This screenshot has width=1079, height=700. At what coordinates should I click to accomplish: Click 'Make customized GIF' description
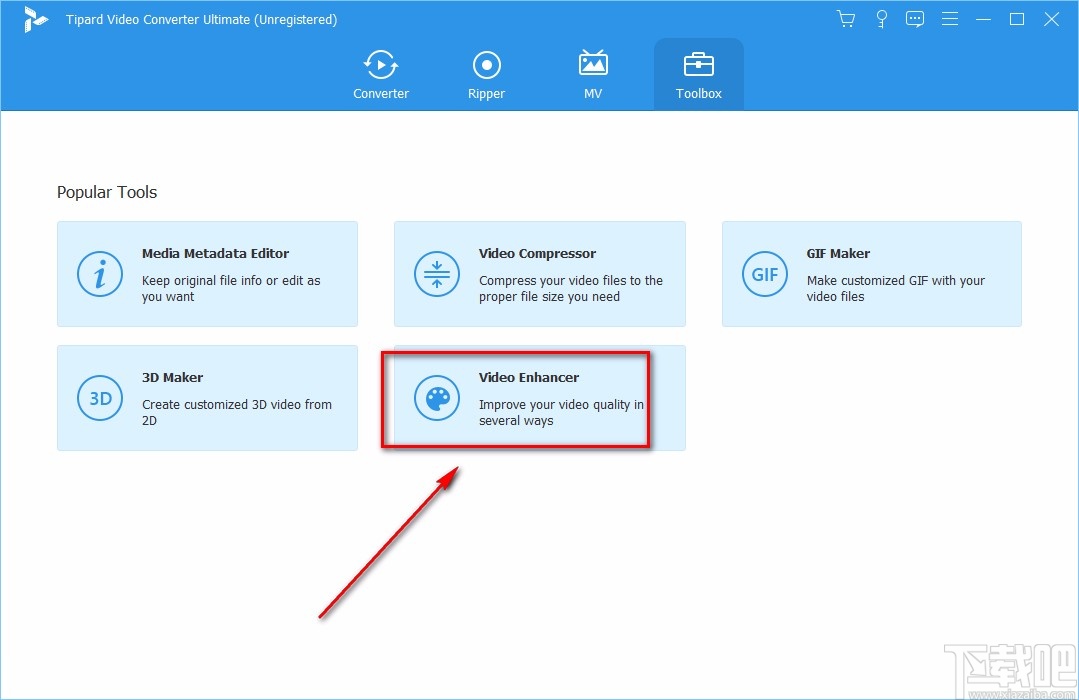(896, 288)
